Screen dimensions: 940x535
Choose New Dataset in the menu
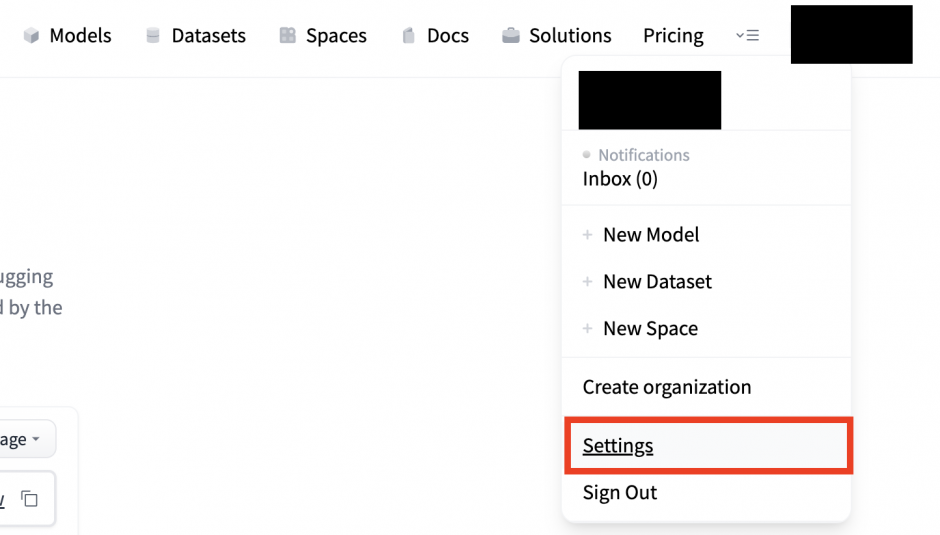coord(657,282)
